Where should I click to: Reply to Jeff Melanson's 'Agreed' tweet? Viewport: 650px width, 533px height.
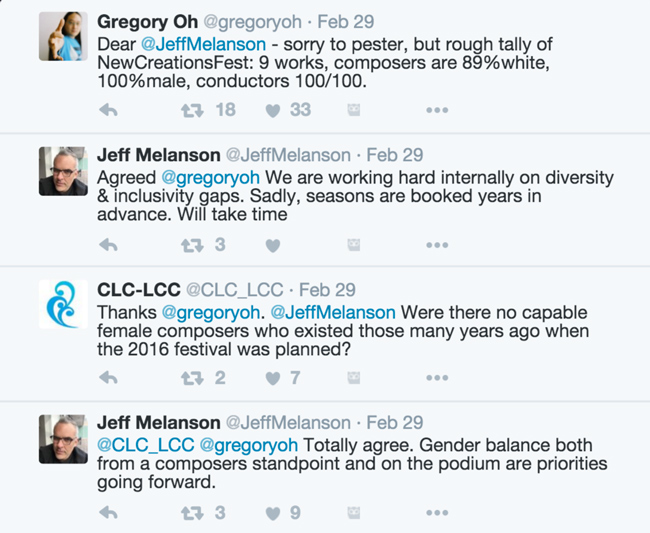pos(109,245)
